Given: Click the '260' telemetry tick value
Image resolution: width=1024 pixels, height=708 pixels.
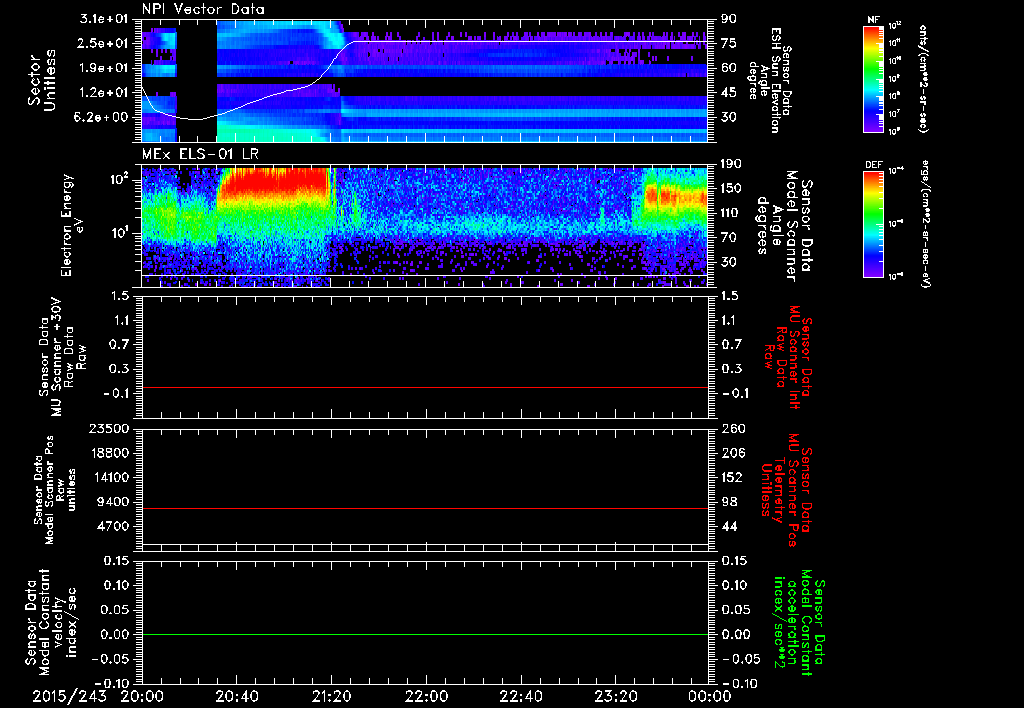Looking at the screenshot, I should tap(732, 428).
